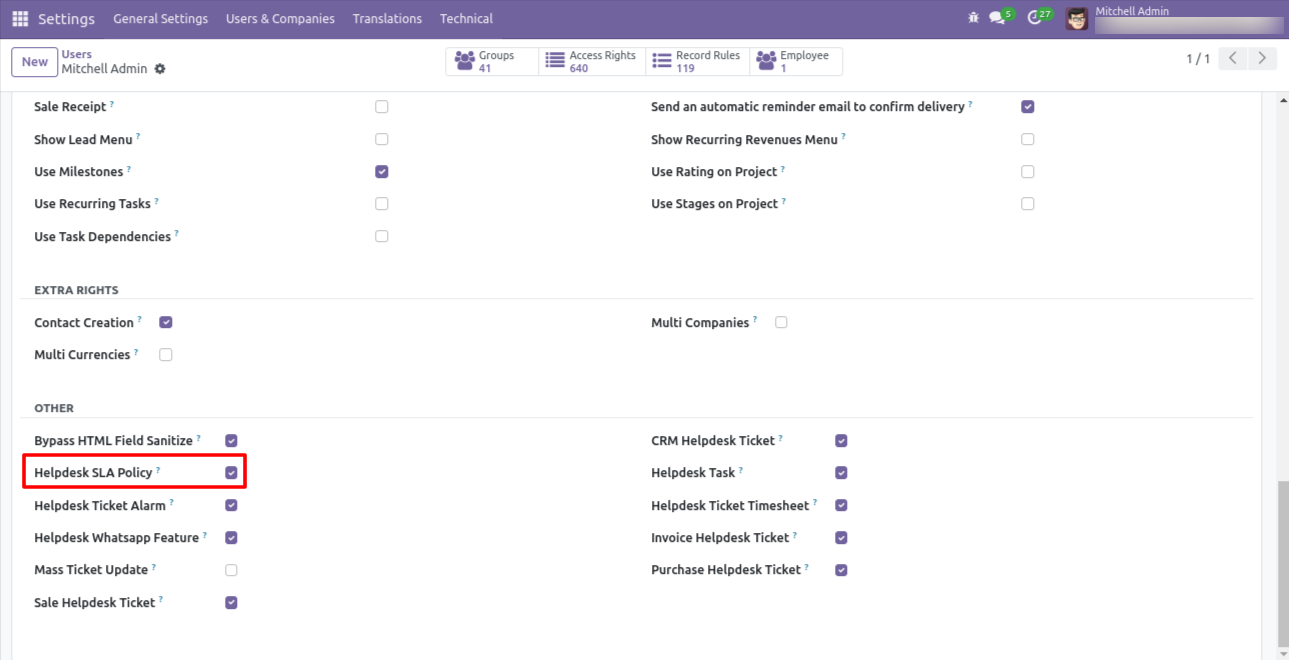Show help tooltip for Use Rating on Project
1289x660 pixels.
[783, 168]
